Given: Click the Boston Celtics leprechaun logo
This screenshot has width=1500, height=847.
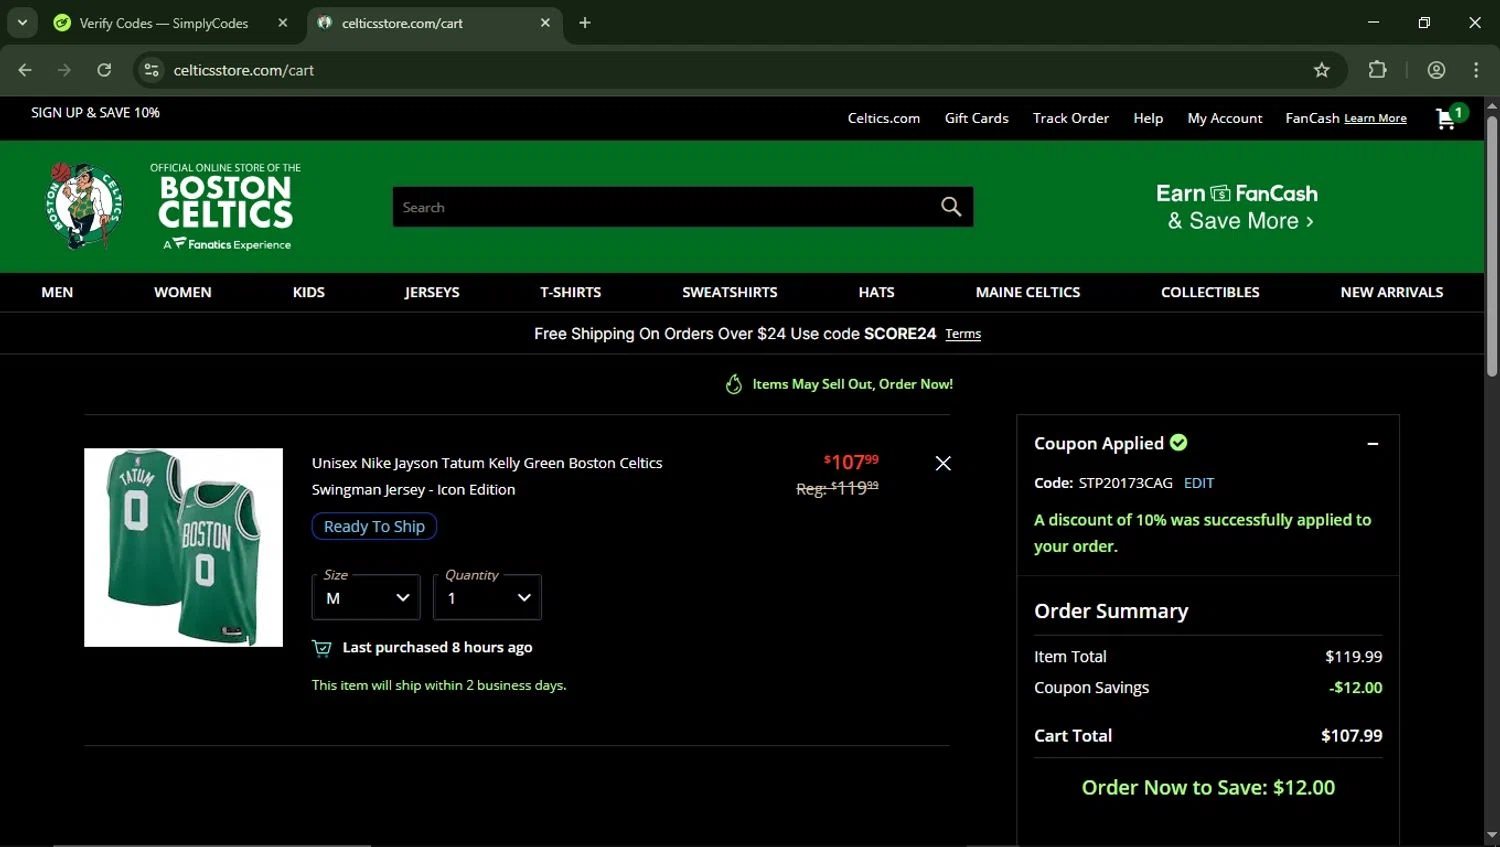Looking at the screenshot, I should [x=85, y=206].
